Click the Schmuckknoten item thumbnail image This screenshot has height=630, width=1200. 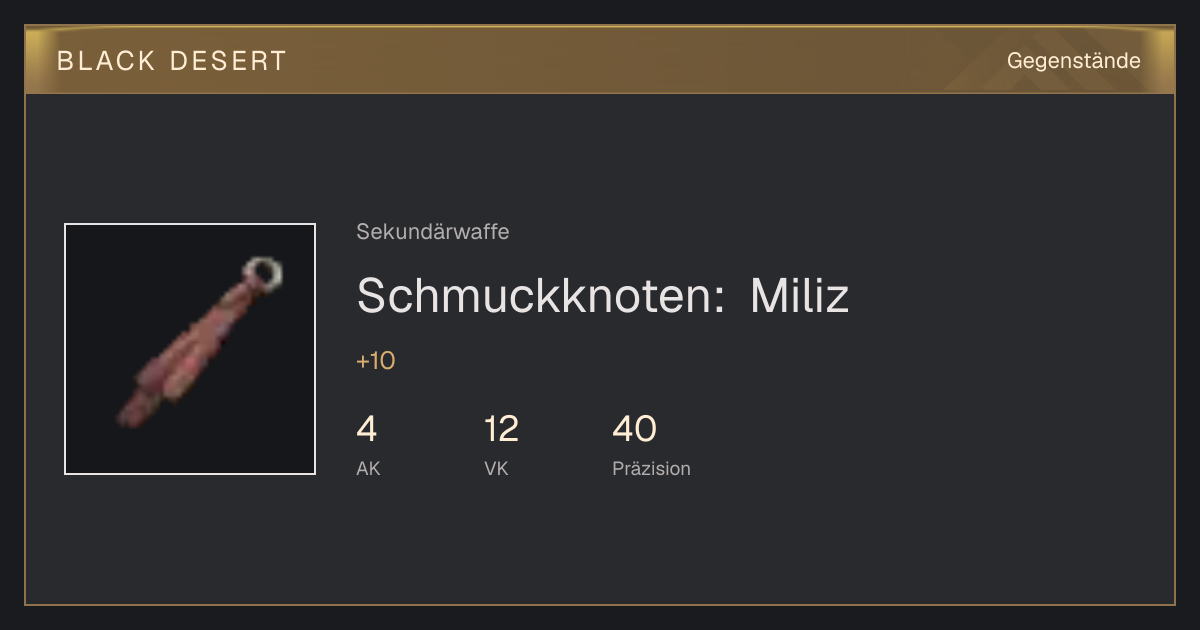(190, 349)
